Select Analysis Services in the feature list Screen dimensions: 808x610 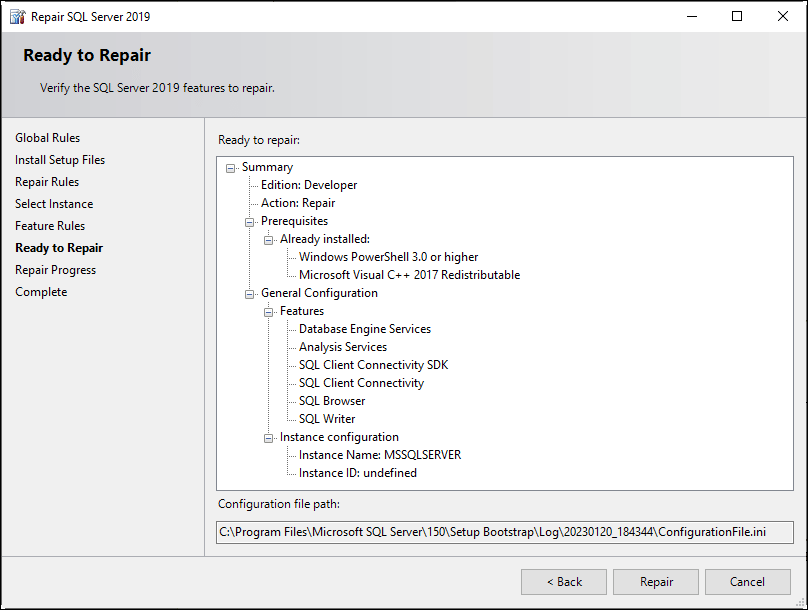coord(342,346)
